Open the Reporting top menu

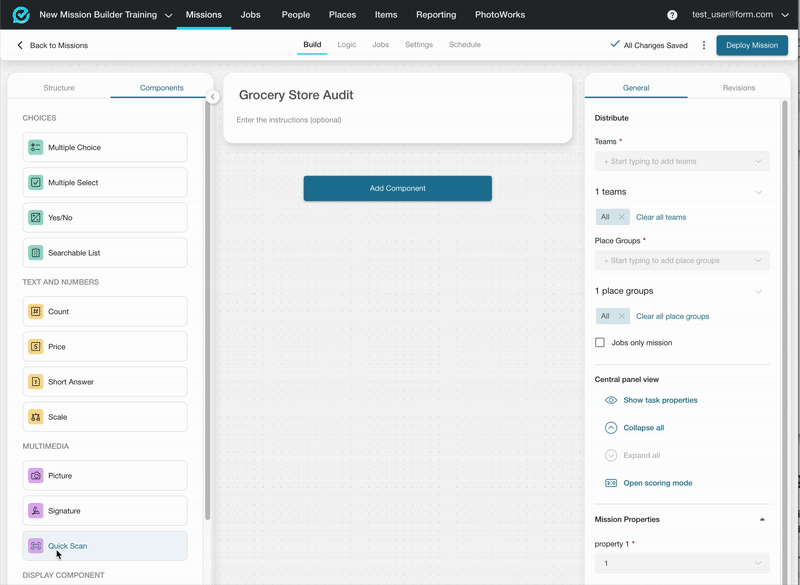pos(436,15)
